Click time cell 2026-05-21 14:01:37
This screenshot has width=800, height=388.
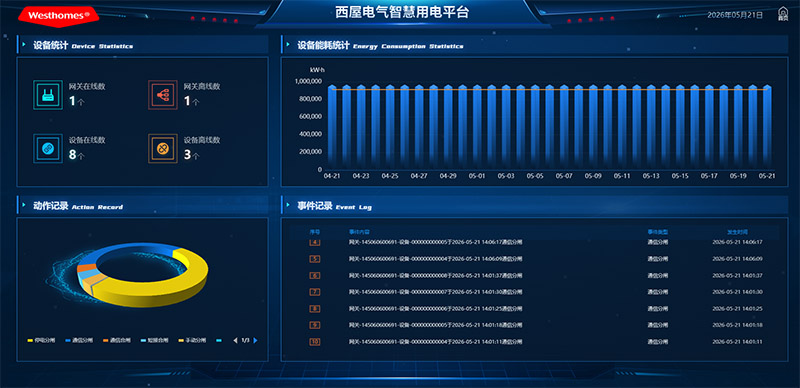pyautogui.click(x=737, y=276)
